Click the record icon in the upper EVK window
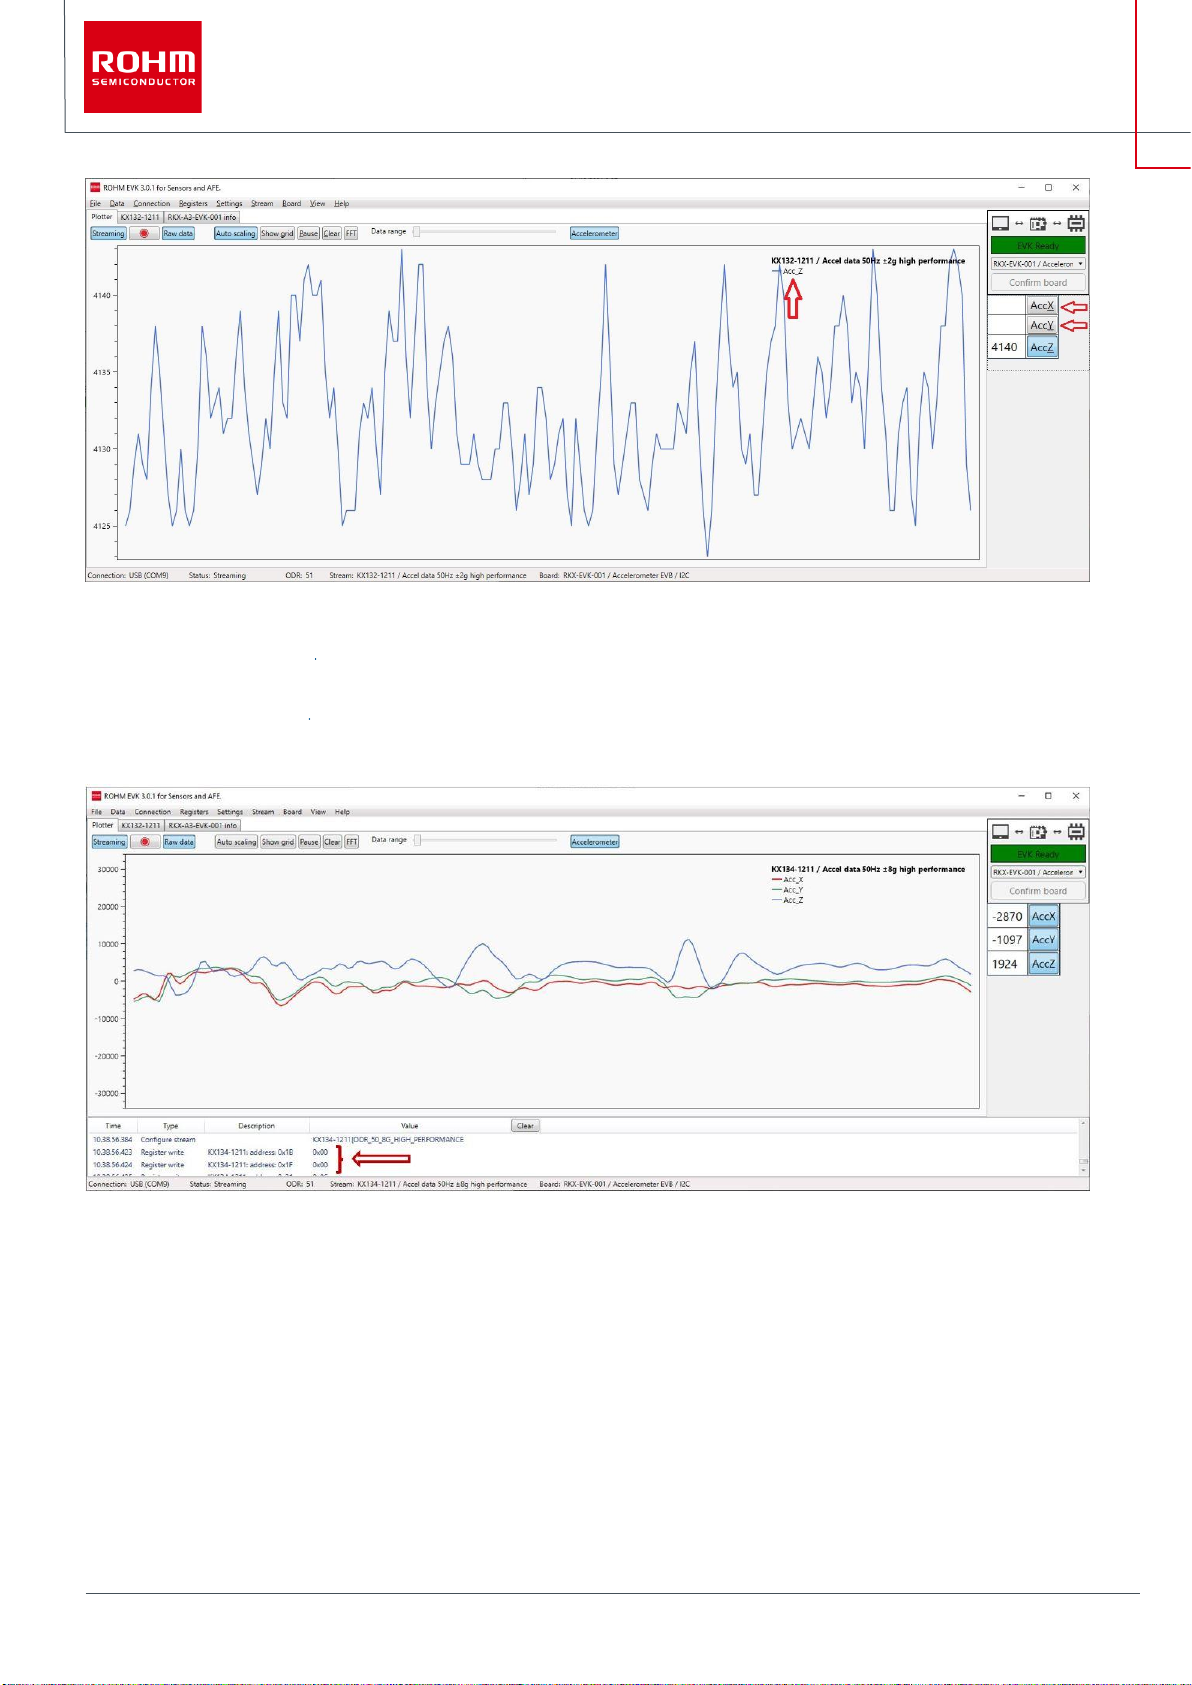Screen dimensions: 1192x1685 144,233
